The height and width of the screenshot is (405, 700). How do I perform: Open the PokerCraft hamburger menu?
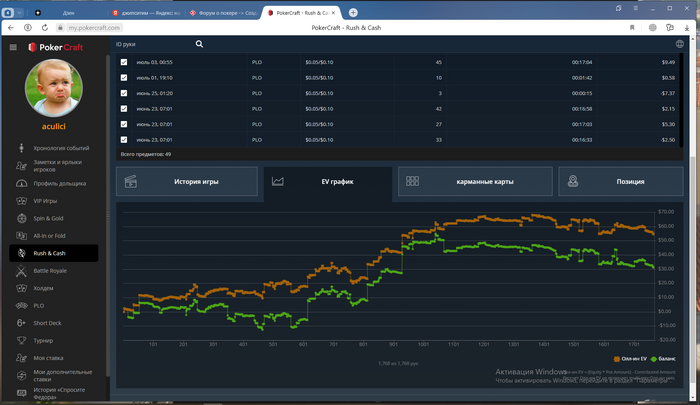[13, 47]
